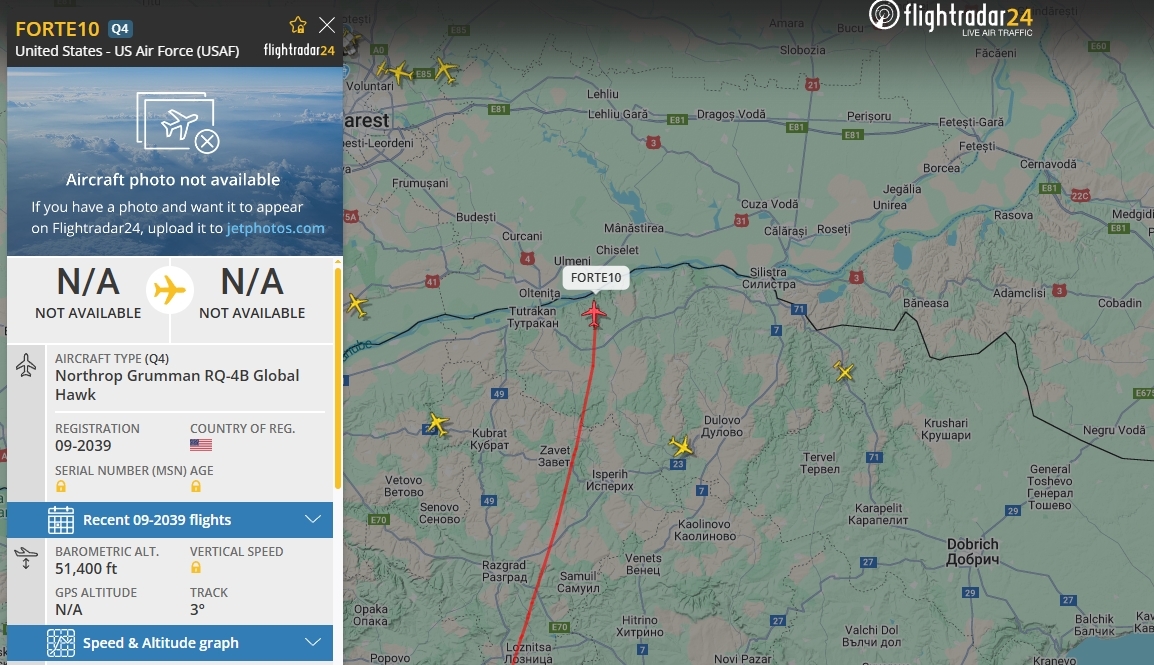The width and height of the screenshot is (1154, 665).
Task: Click the Flightradar24 logo on the map
Action: click(950, 18)
